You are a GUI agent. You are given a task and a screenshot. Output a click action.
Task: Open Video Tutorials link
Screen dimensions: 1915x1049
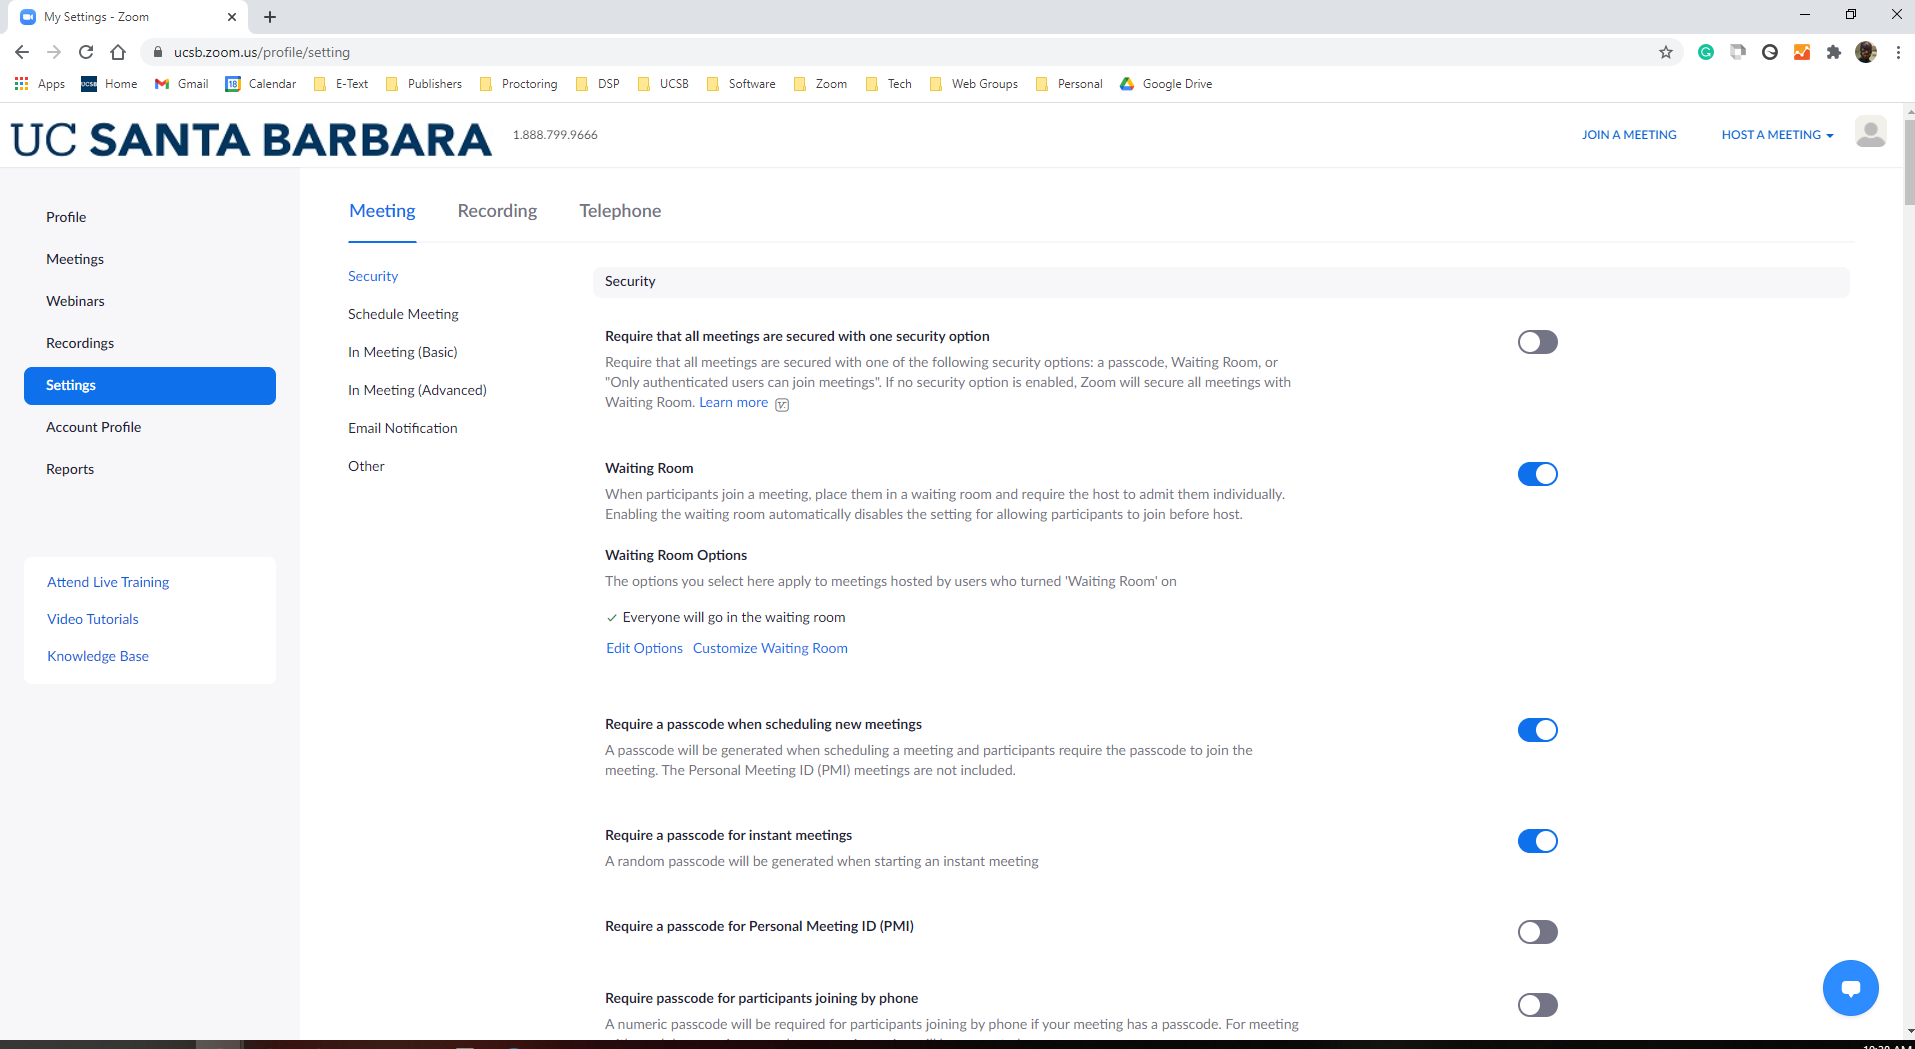click(x=93, y=619)
